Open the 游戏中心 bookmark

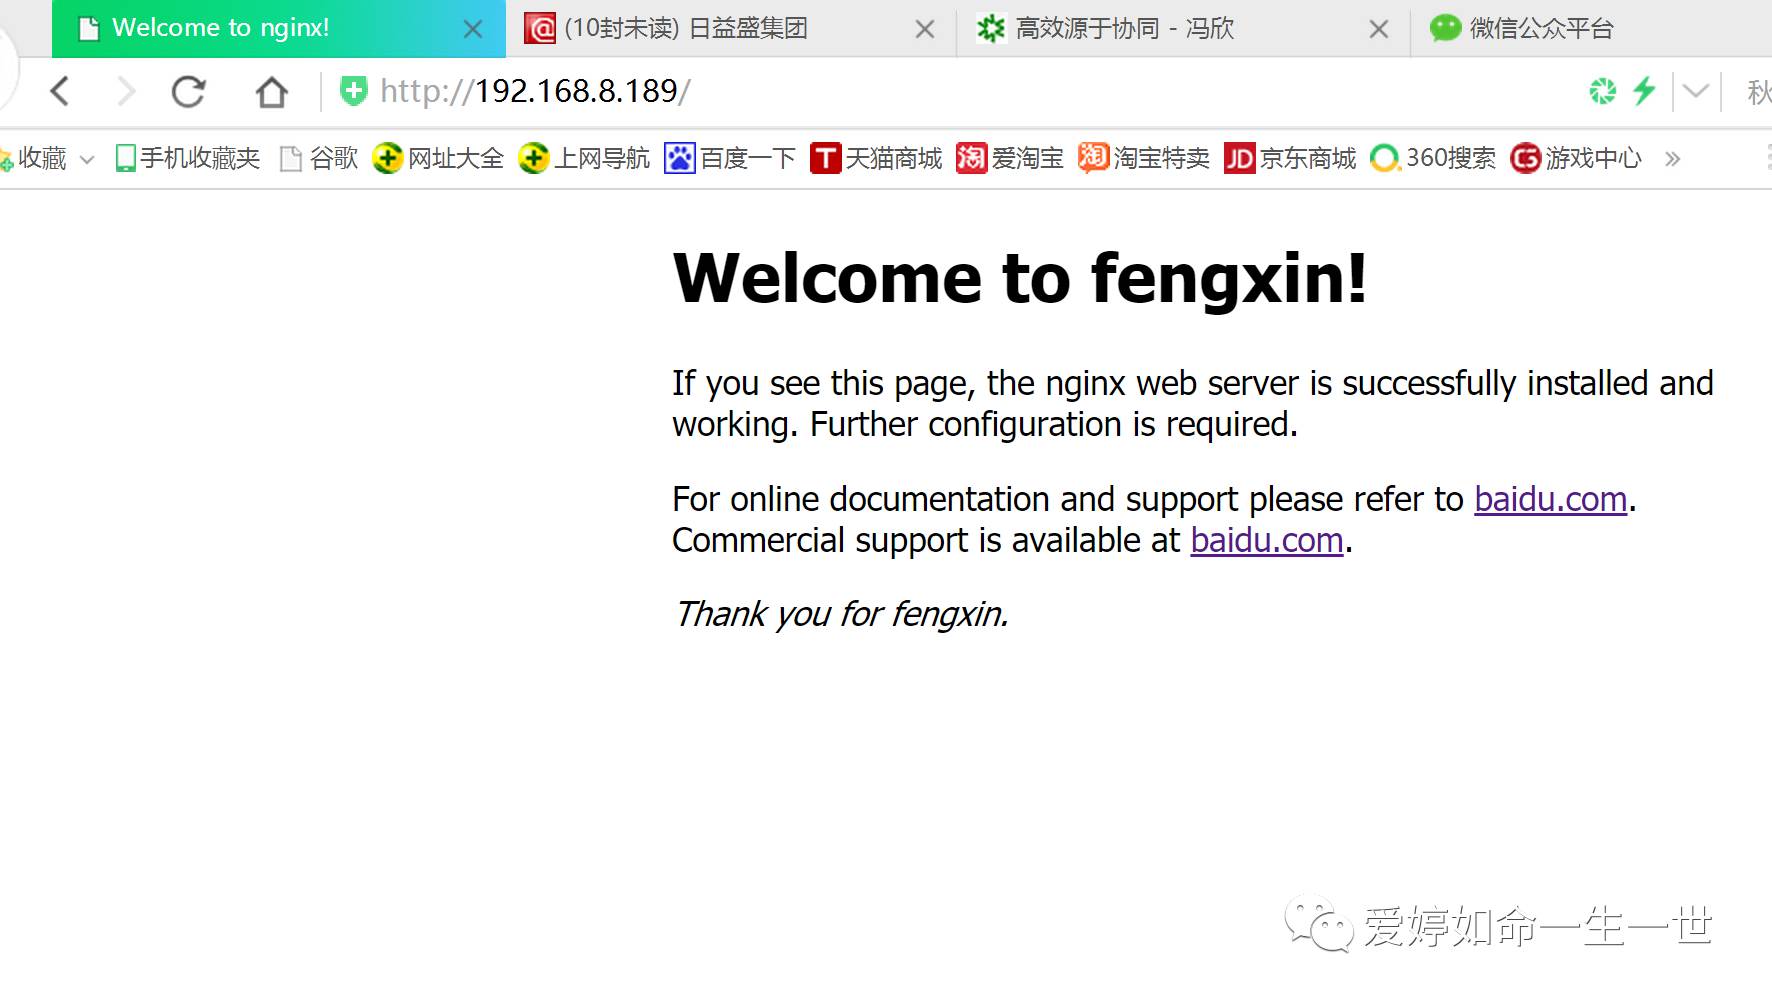coord(1576,158)
